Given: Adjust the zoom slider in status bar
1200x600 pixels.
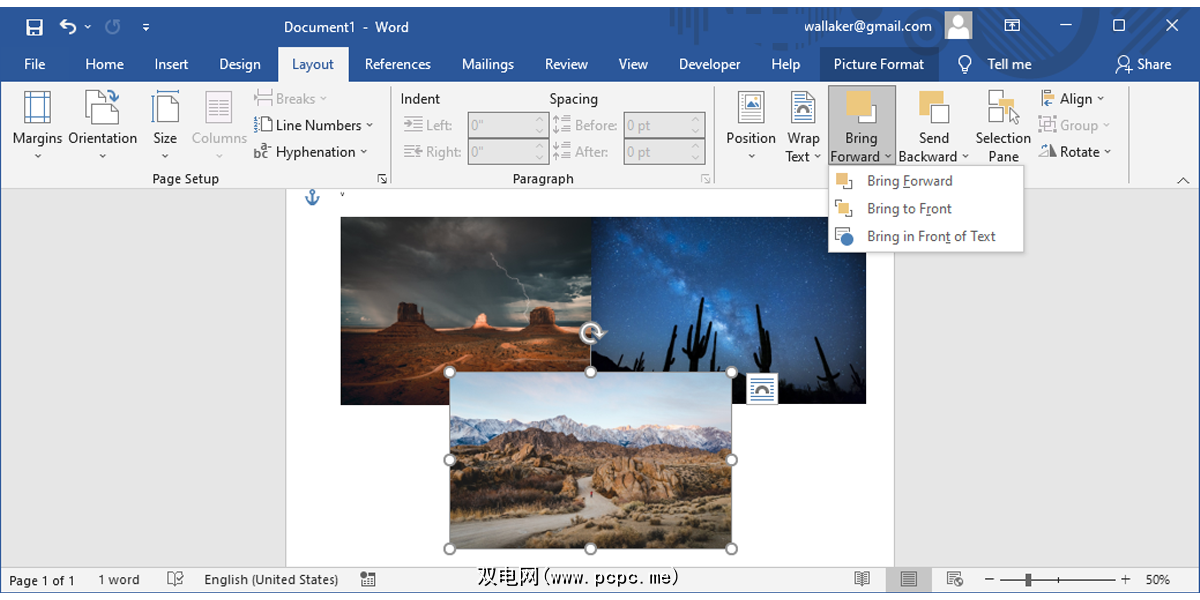Looking at the screenshot, I should click(x=1028, y=580).
